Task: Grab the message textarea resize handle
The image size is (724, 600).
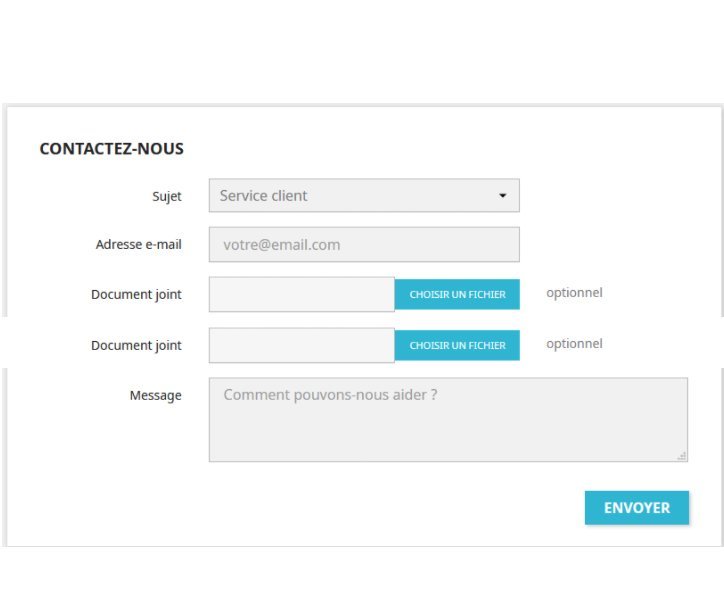Action: point(682,456)
